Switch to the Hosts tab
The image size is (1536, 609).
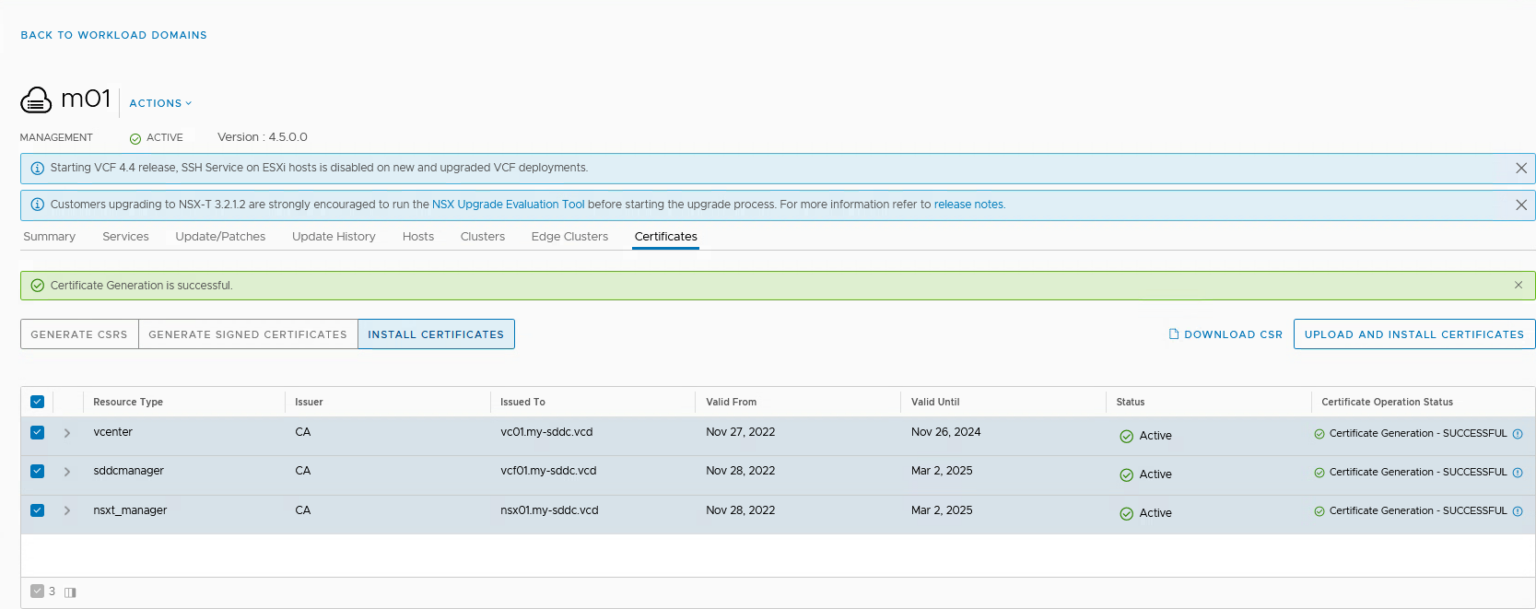tap(418, 237)
